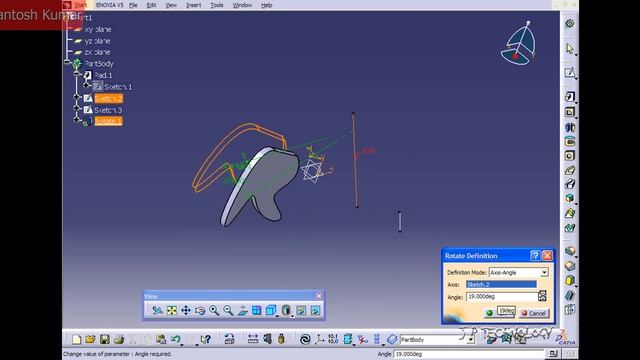
Task: Activate the Pan view tool
Action: 186,311
